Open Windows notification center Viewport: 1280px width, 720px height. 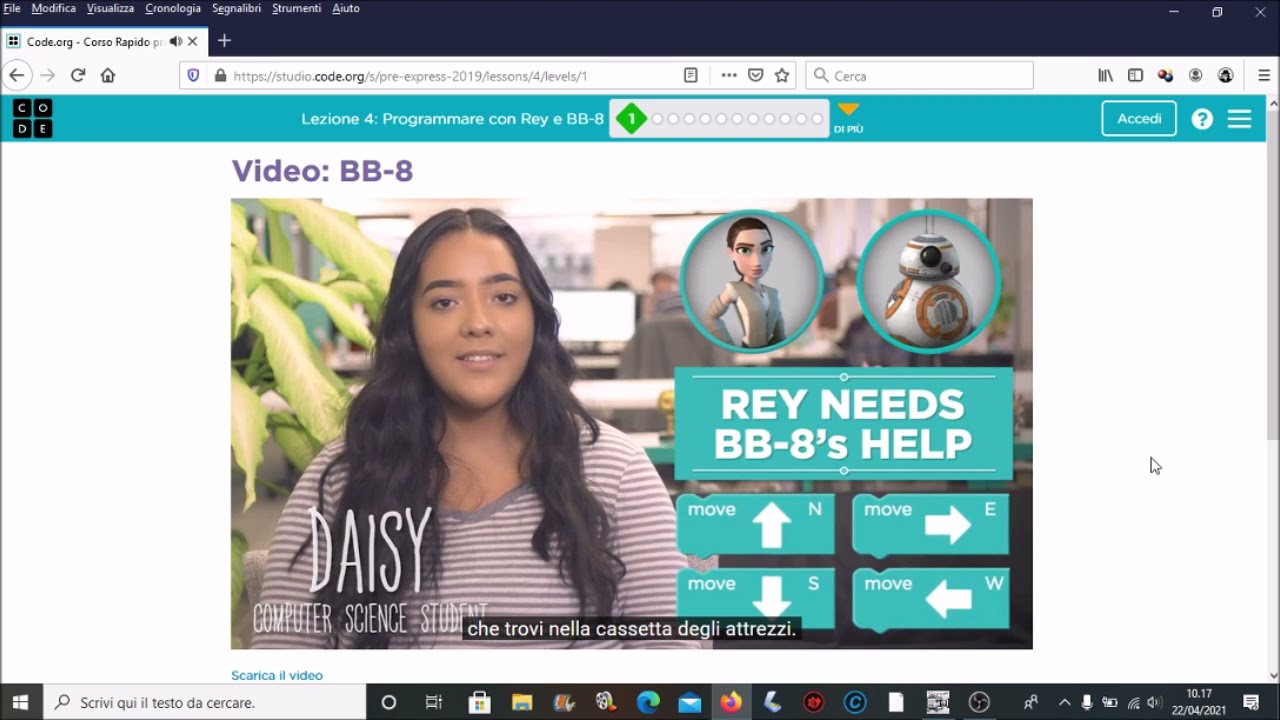tap(1251, 702)
